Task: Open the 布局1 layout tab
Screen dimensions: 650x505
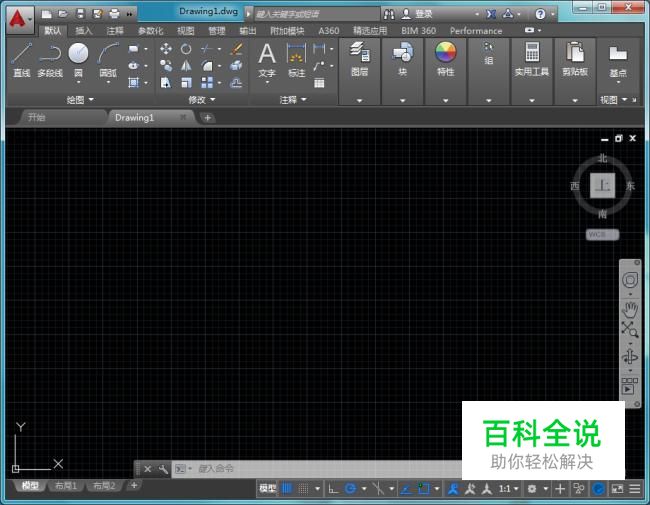Action: click(x=66, y=486)
